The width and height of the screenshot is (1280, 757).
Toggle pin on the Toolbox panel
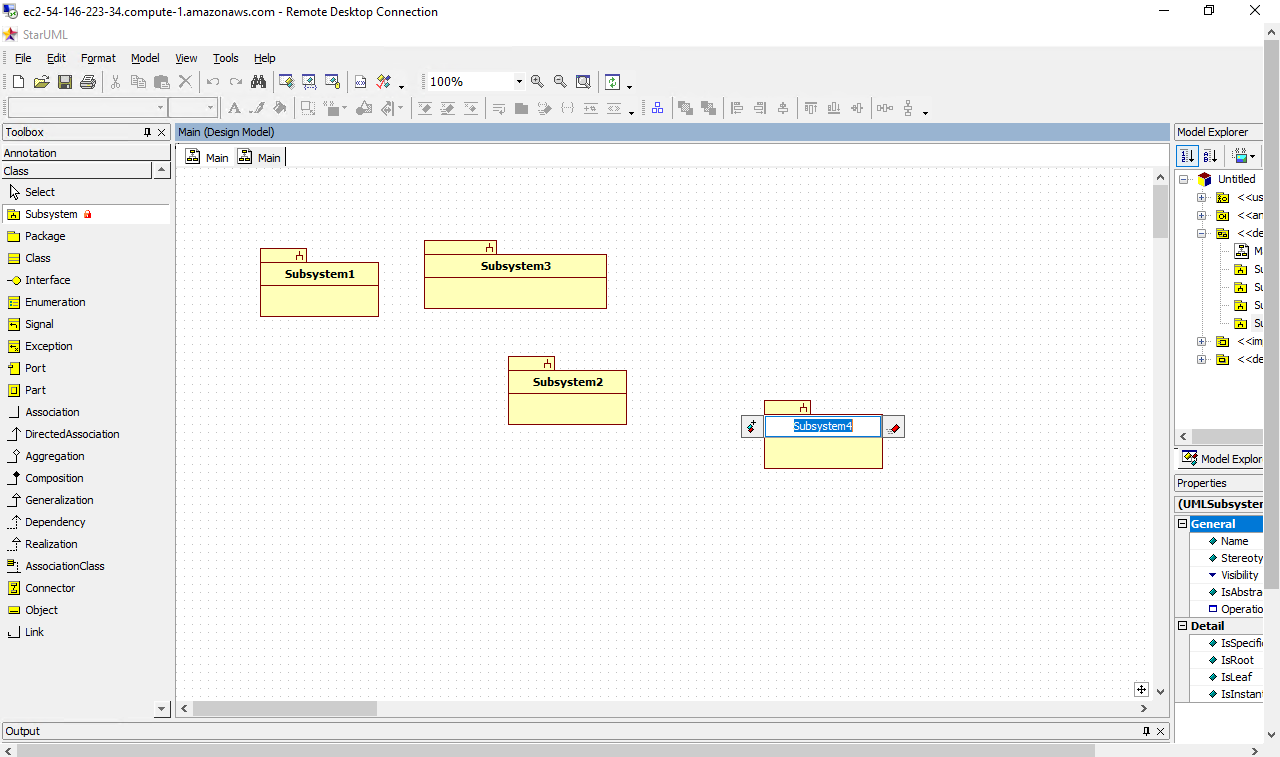[x=147, y=132]
